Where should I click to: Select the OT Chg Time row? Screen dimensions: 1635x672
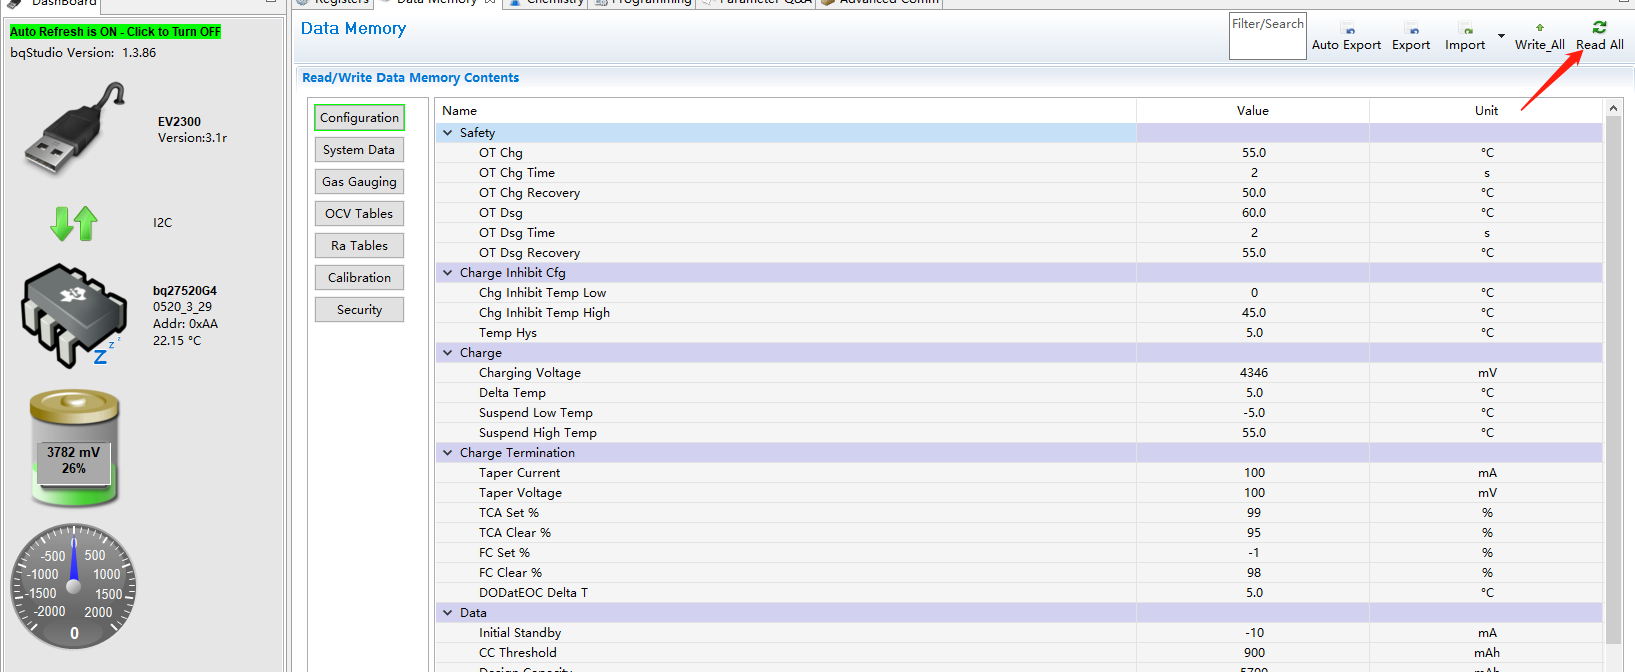pyautogui.click(x=1019, y=173)
